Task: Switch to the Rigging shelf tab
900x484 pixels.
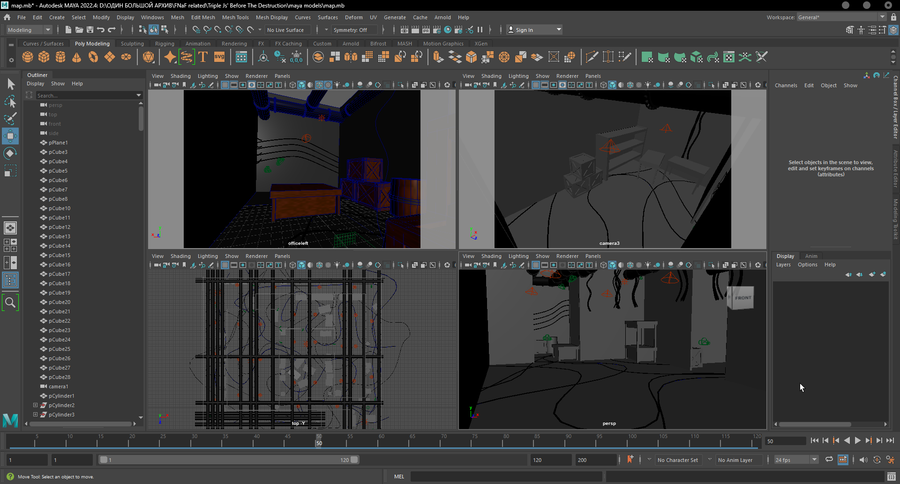Action: (x=164, y=44)
